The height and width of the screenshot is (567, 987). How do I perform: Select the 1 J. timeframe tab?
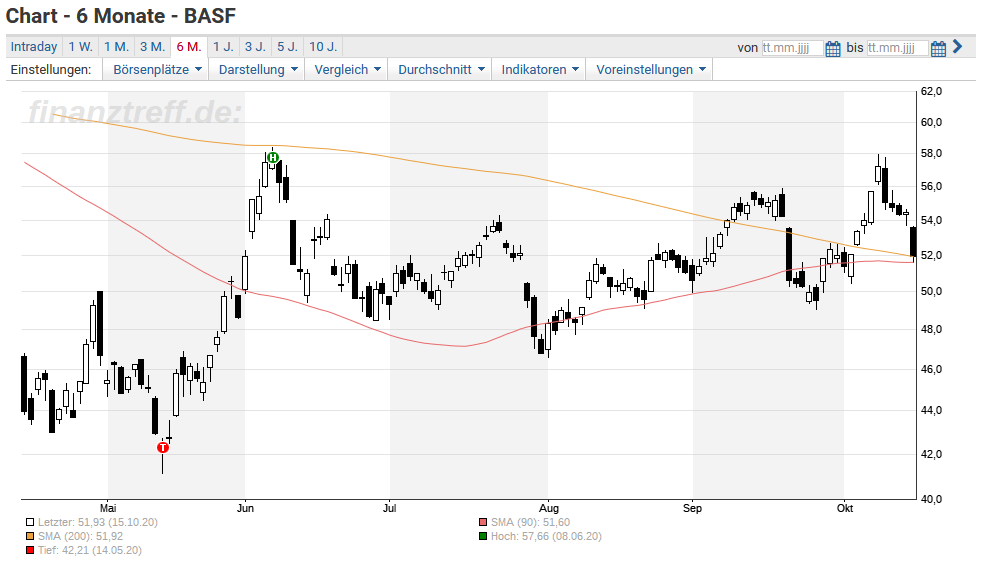click(x=223, y=47)
